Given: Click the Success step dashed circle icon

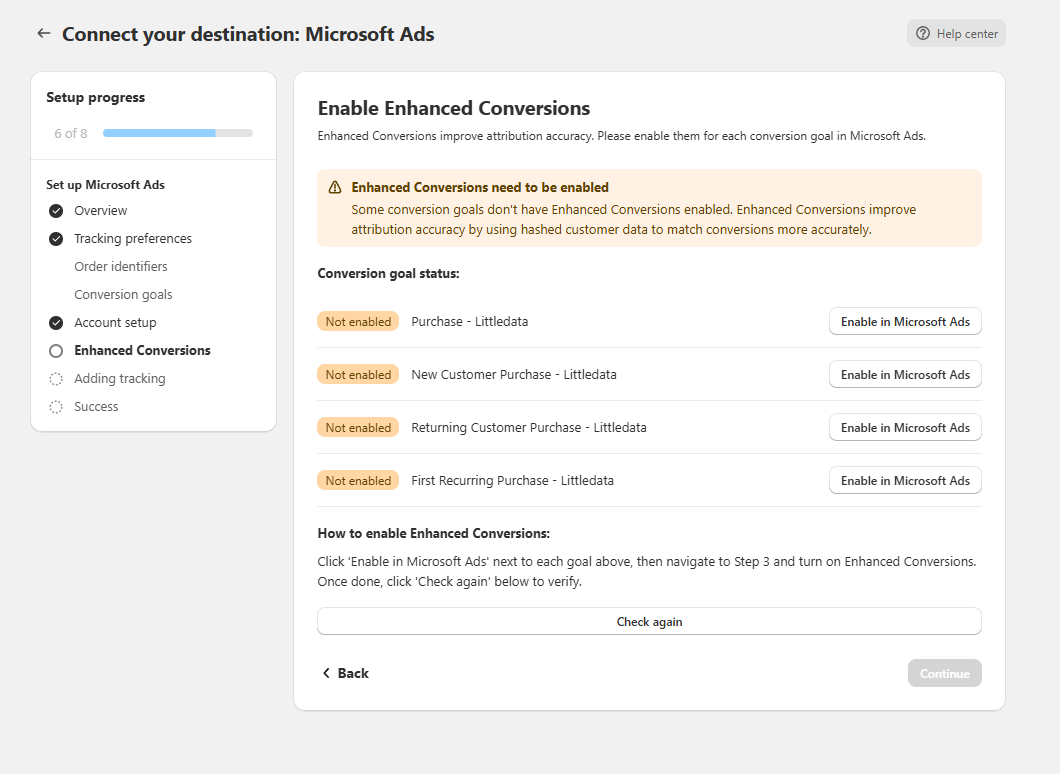Looking at the screenshot, I should 56,407.
